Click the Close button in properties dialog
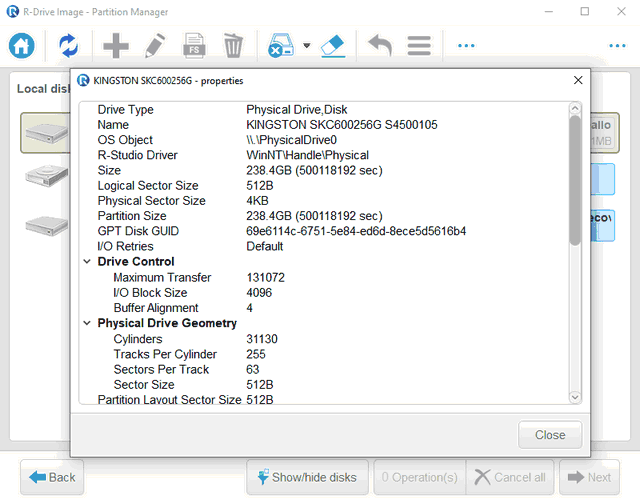This screenshot has height=504, width=640. pos(550,435)
